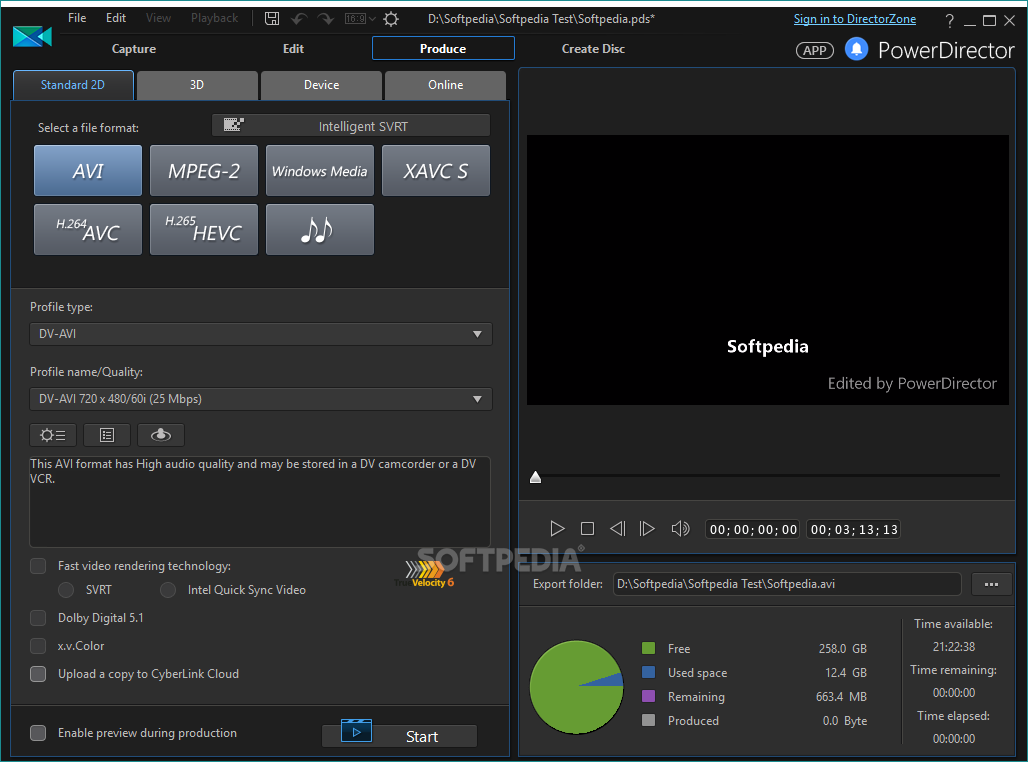Click the Redo arrow icon
The width and height of the screenshot is (1028, 762).
click(326, 18)
